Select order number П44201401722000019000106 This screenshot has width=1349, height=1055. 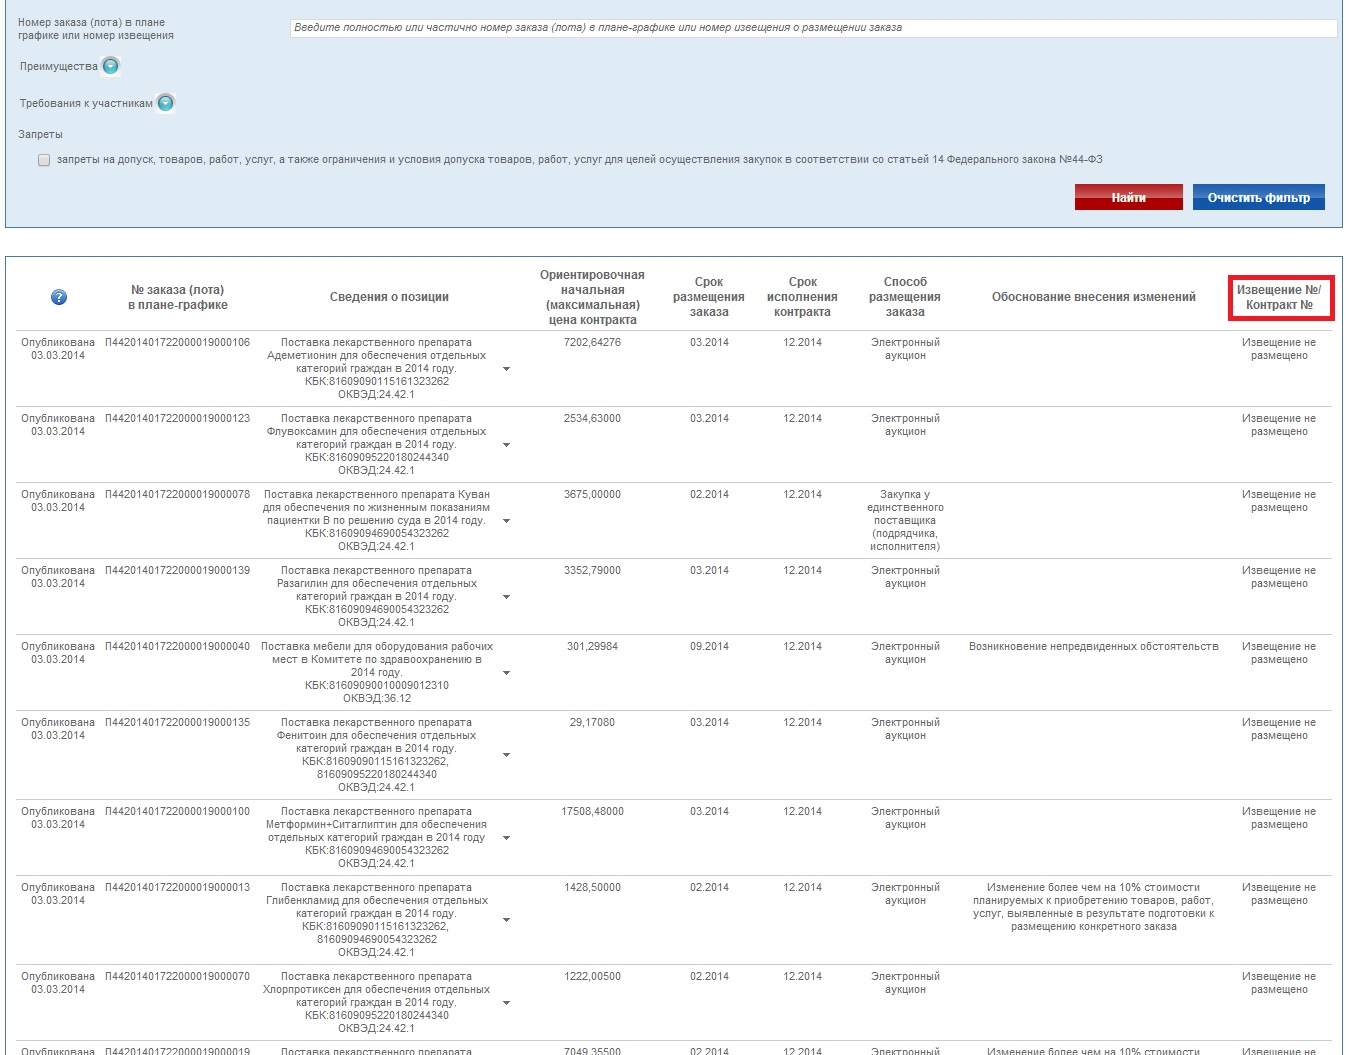(x=178, y=342)
